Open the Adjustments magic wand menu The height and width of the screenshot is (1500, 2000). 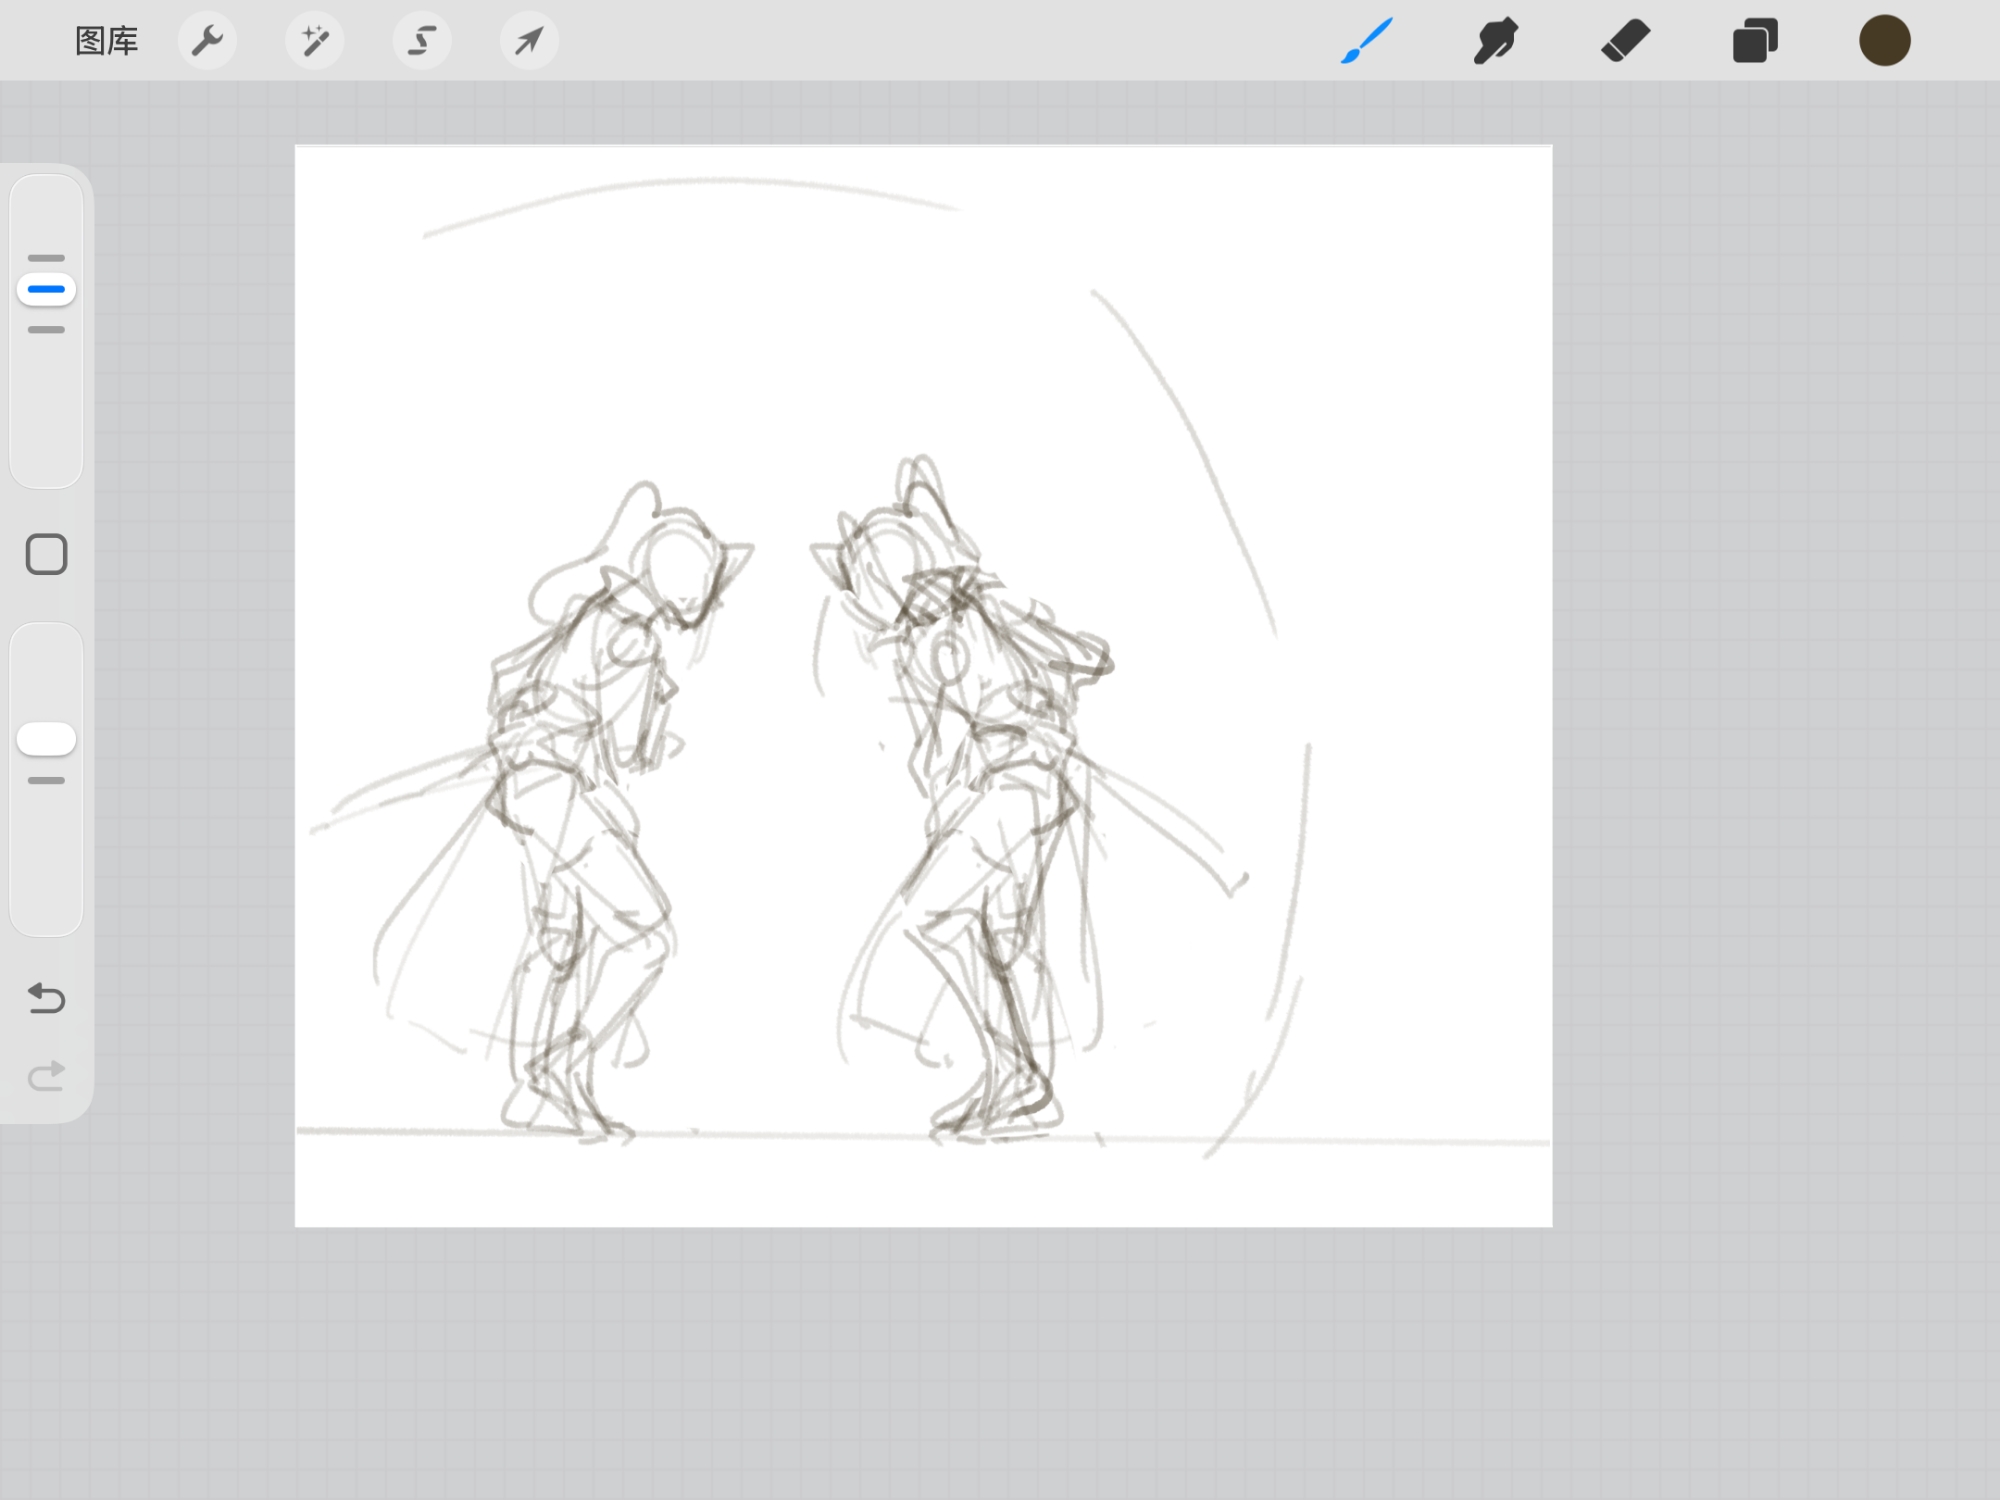(314, 41)
